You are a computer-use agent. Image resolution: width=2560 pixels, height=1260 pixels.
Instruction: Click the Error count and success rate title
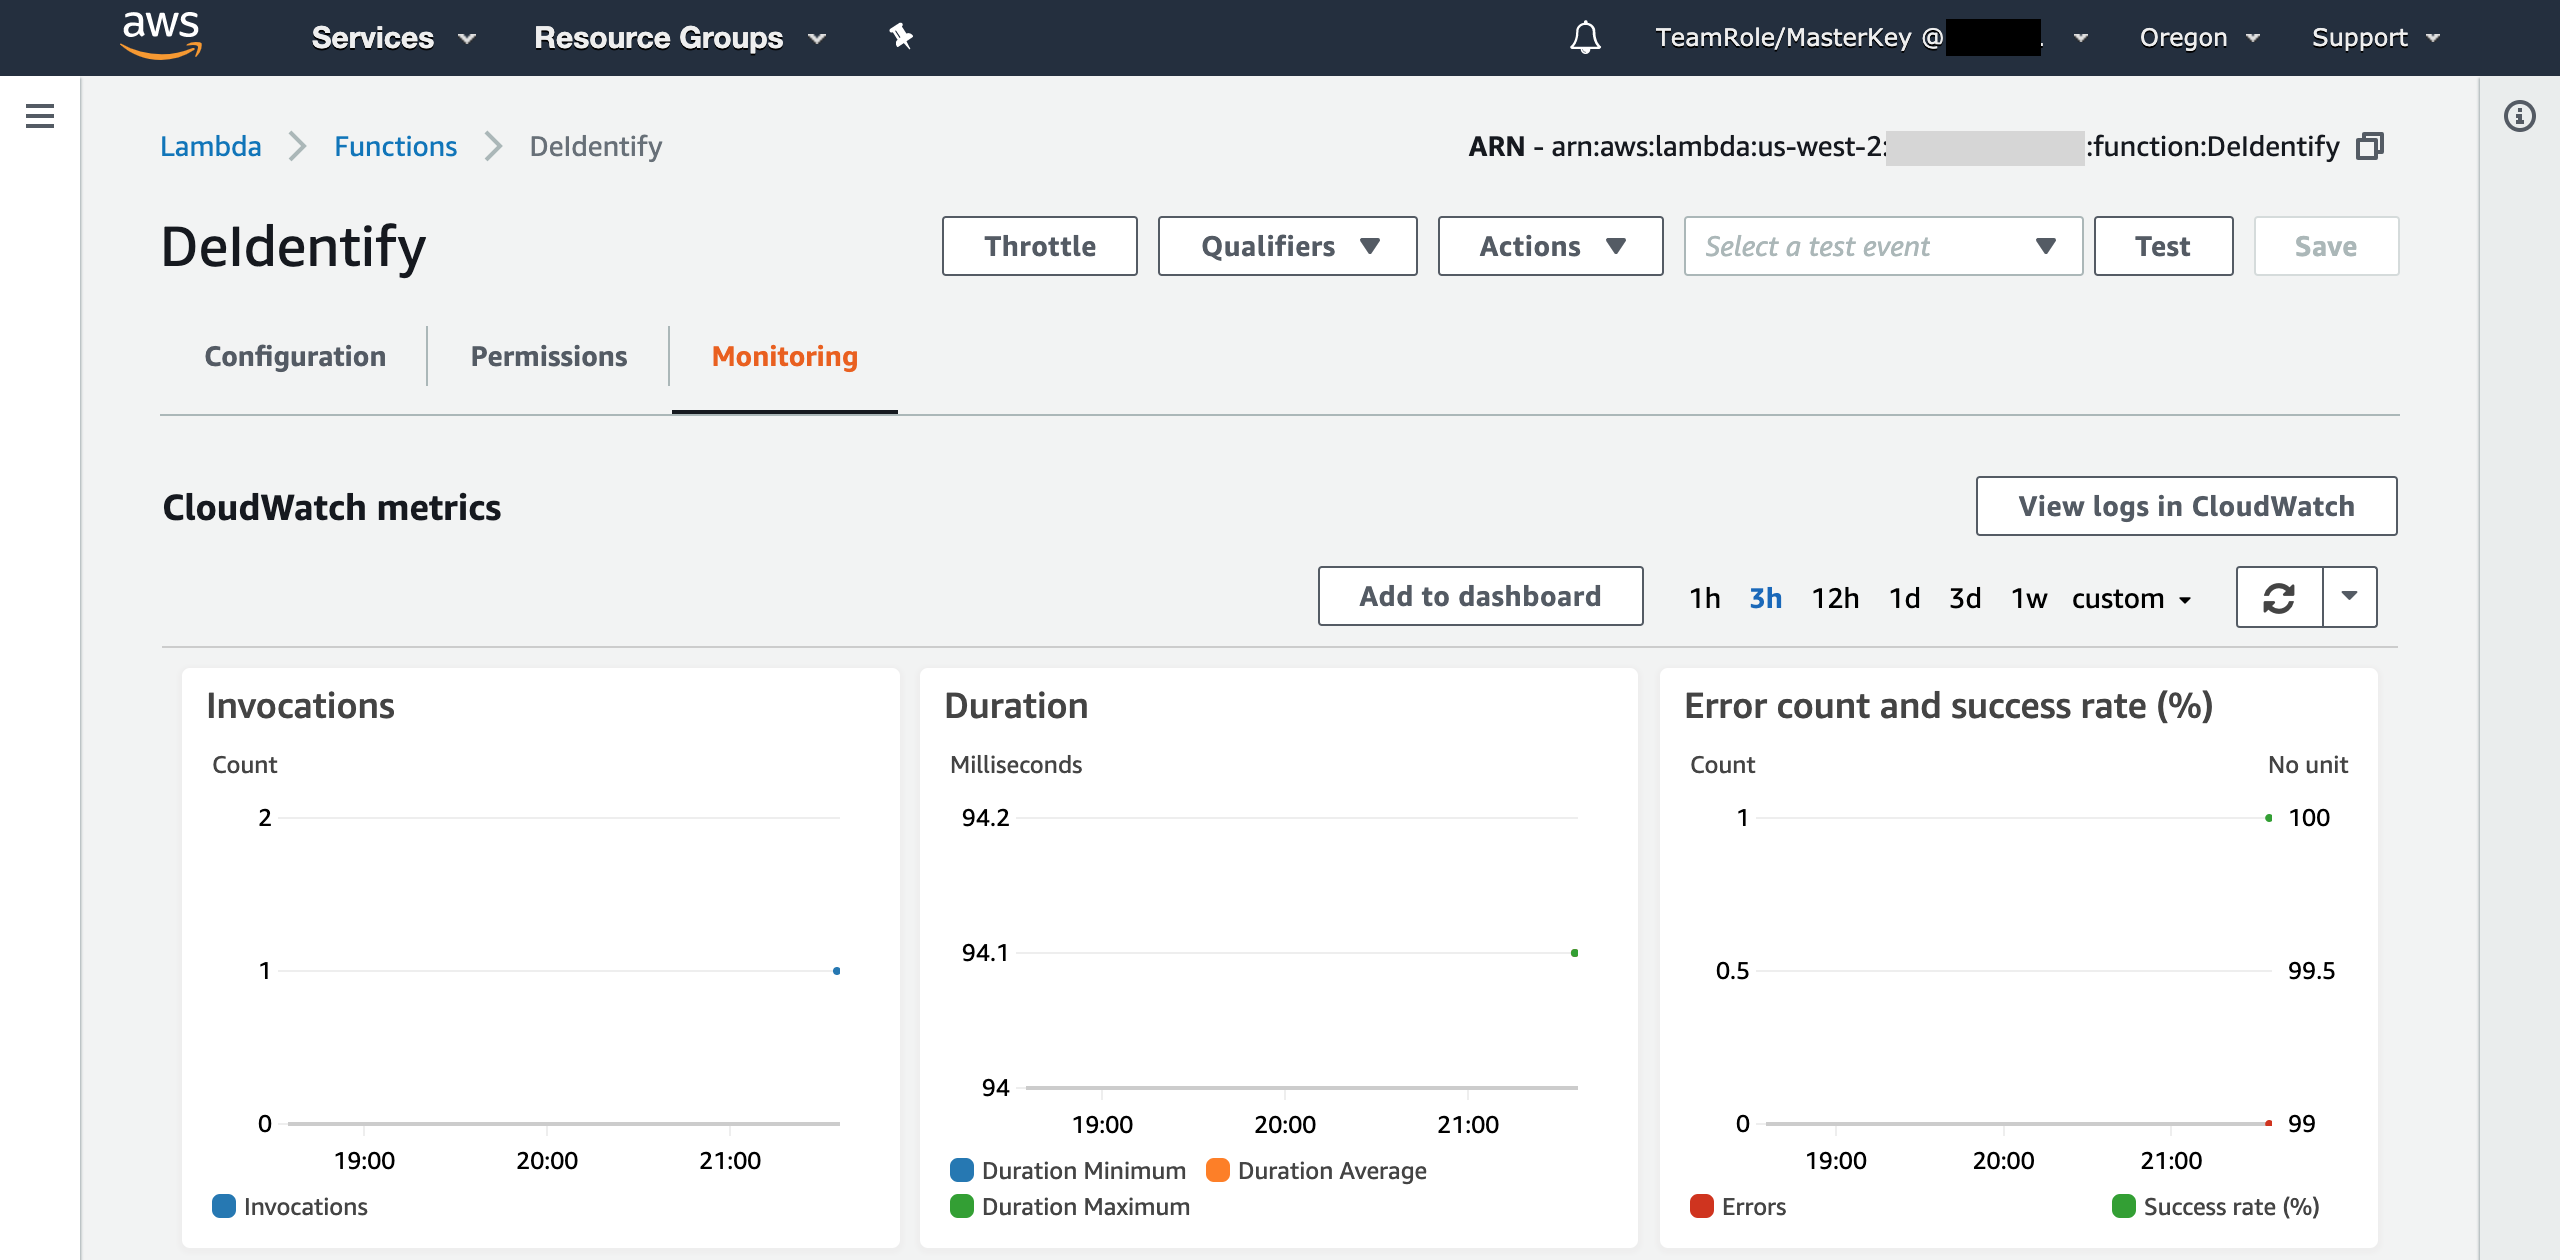[1948, 706]
